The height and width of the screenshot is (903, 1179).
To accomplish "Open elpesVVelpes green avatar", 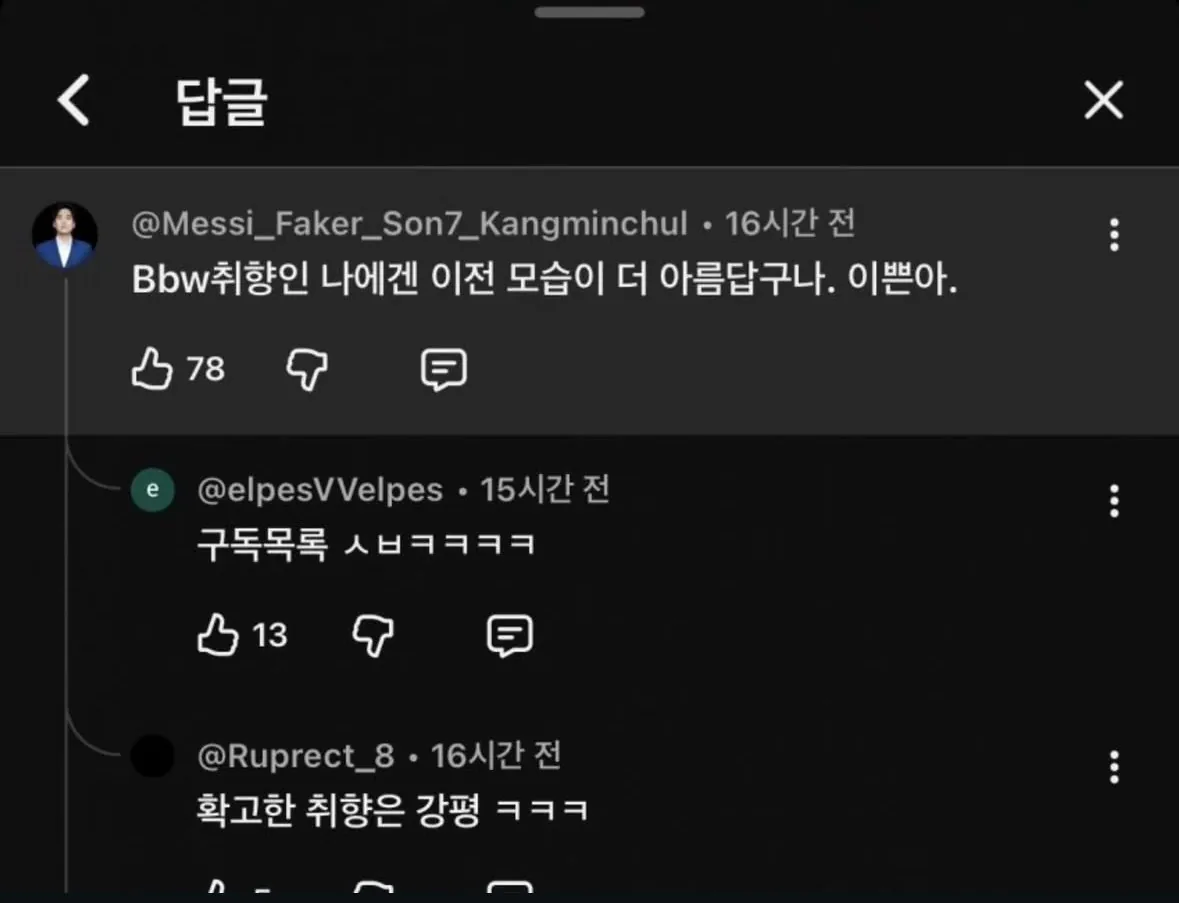I will [x=153, y=489].
